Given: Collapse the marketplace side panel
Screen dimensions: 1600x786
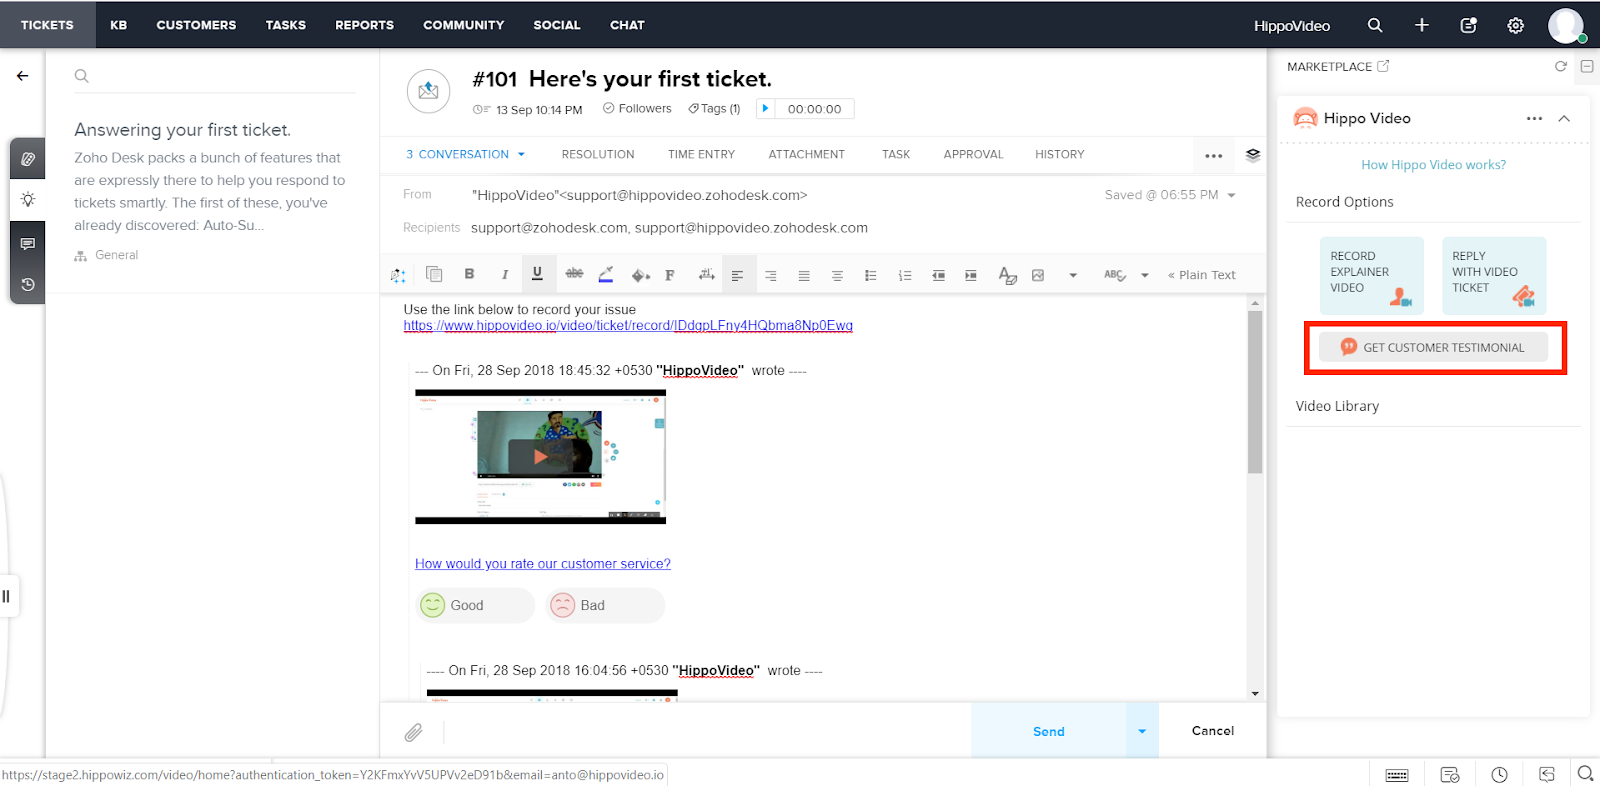Looking at the screenshot, I should pyautogui.click(x=1587, y=67).
